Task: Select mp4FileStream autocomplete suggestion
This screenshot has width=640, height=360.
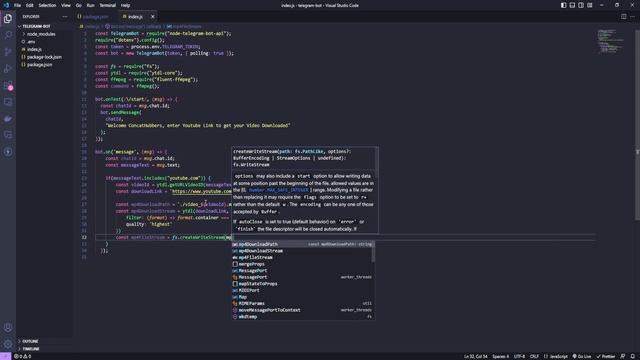Action: [303, 258]
